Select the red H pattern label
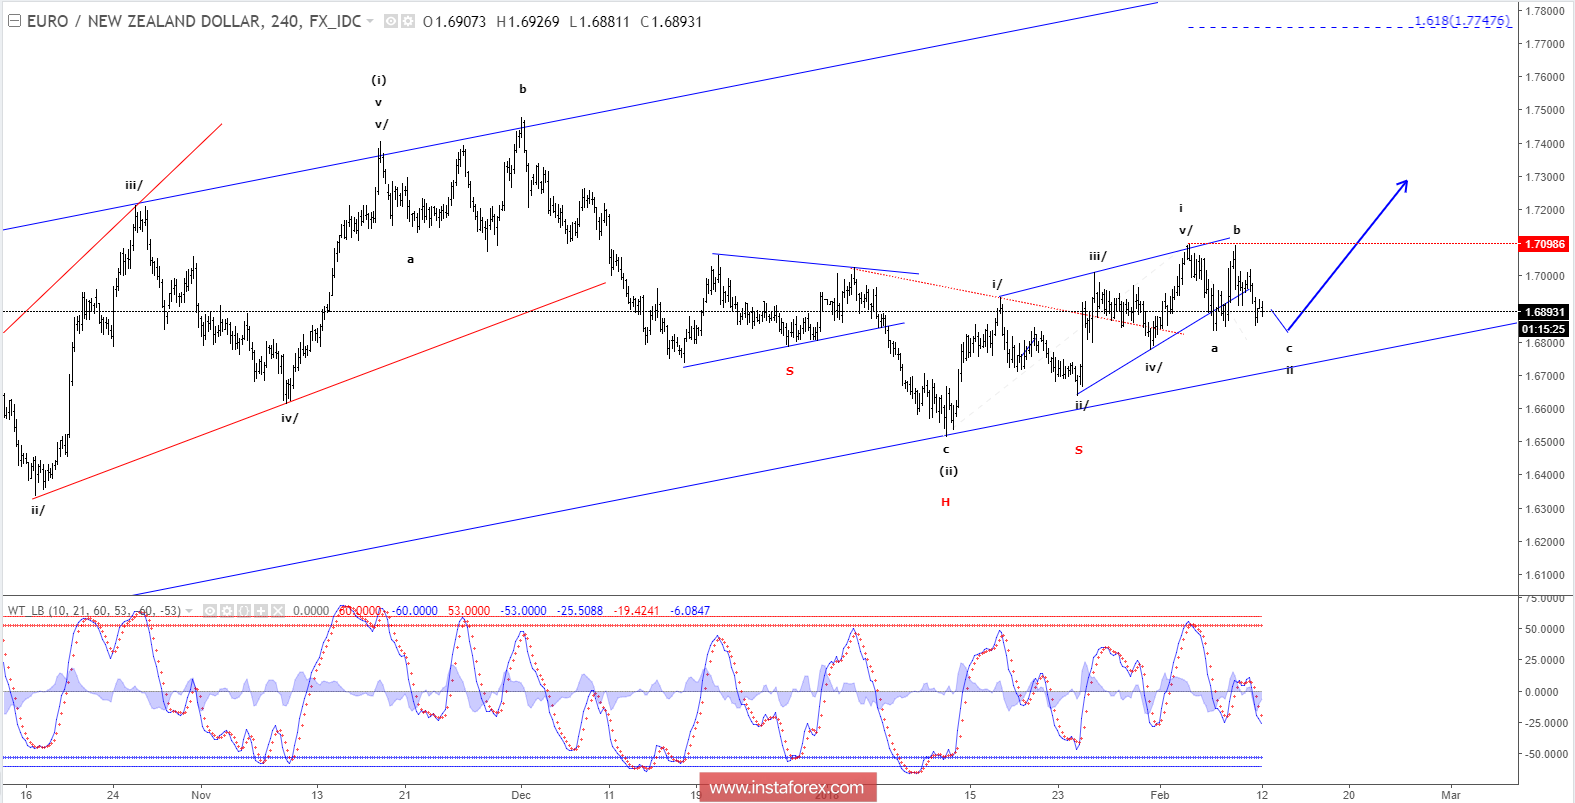The width and height of the screenshot is (1575, 803). [945, 502]
